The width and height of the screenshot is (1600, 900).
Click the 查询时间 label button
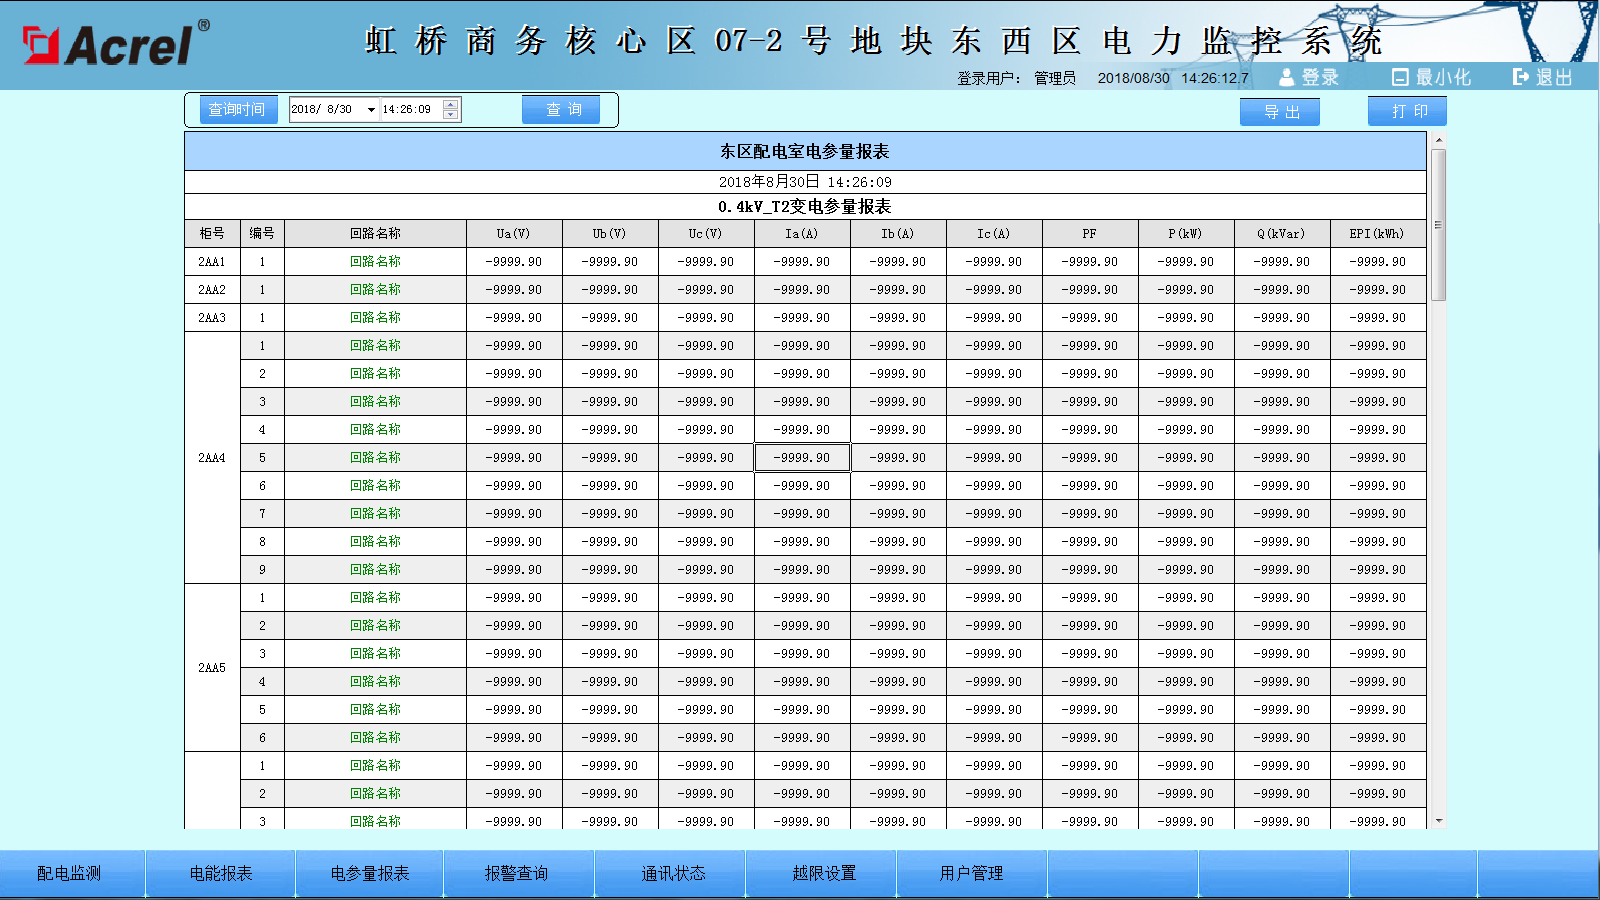(x=238, y=110)
